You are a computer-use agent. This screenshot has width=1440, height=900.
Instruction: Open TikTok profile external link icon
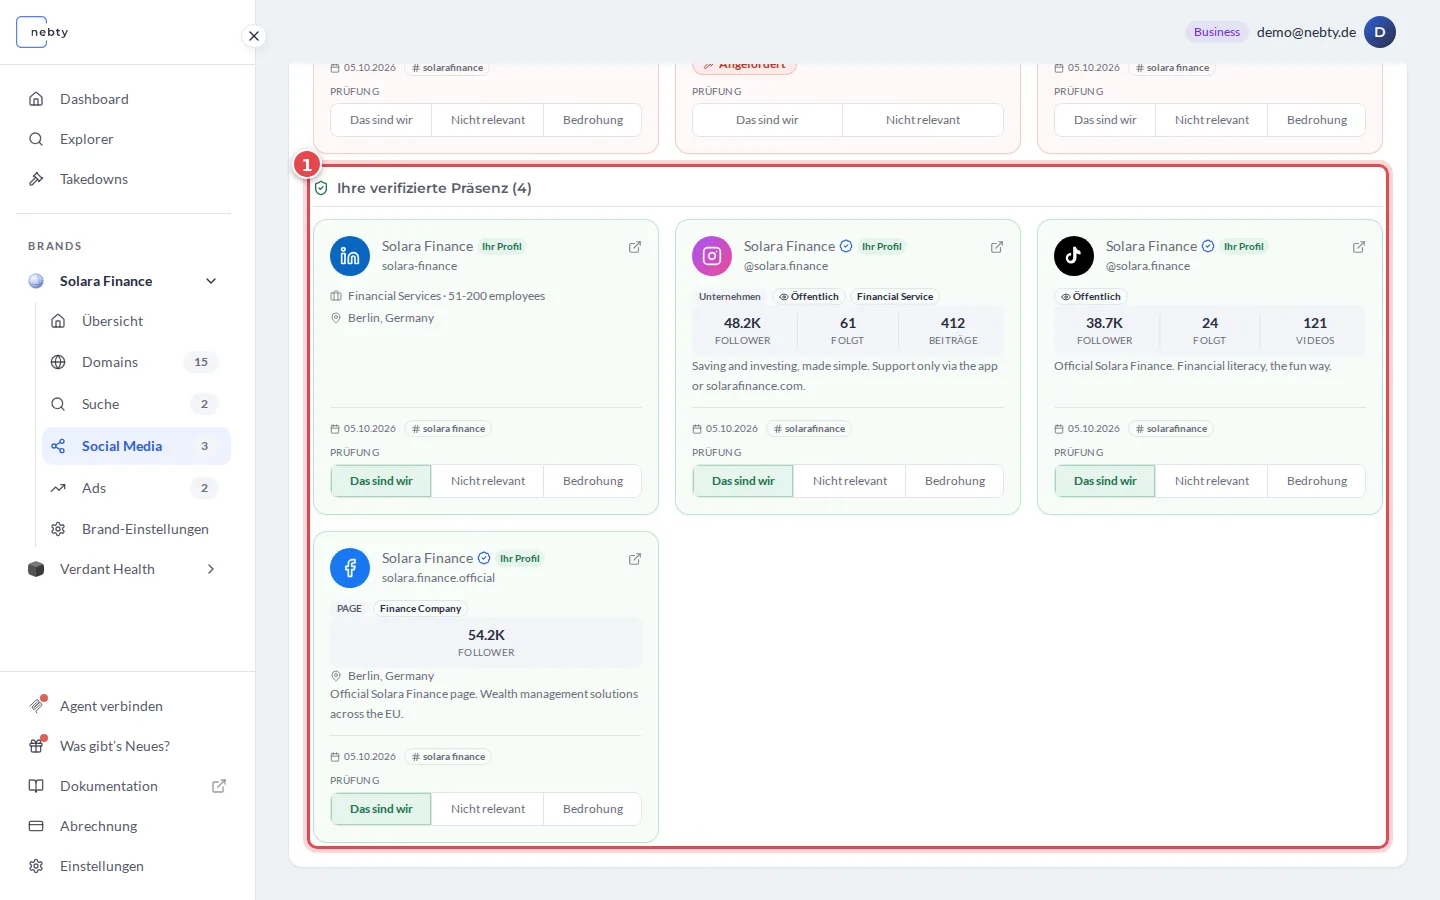pyautogui.click(x=1359, y=247)
